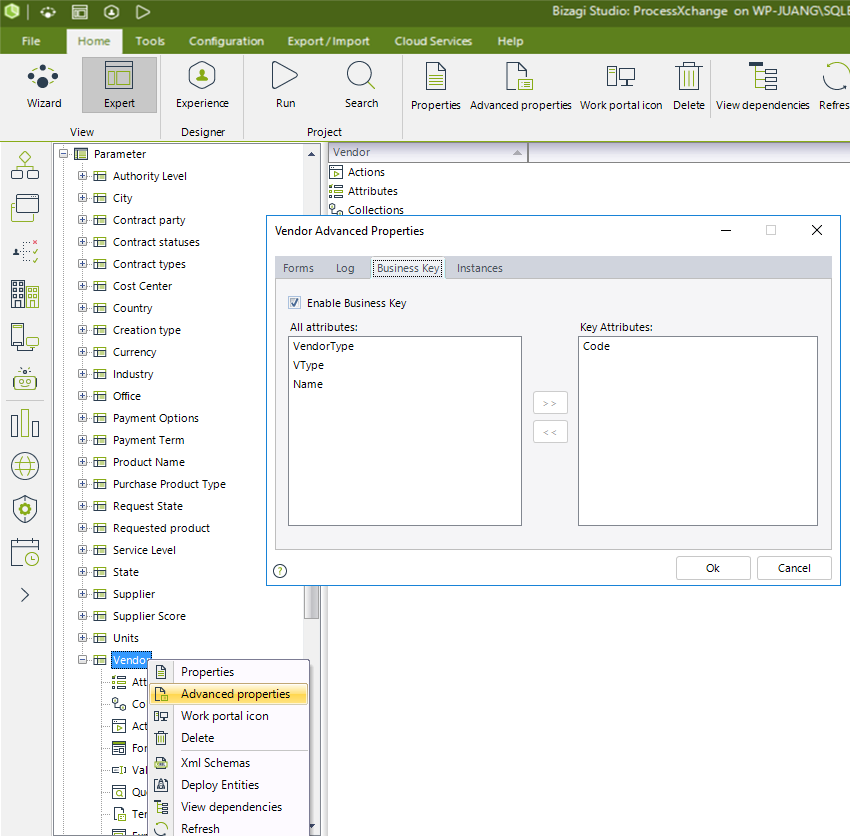Open Processes module in left sidebar
The width and height of the screenshot is (850, 836).
pos(25,165)
